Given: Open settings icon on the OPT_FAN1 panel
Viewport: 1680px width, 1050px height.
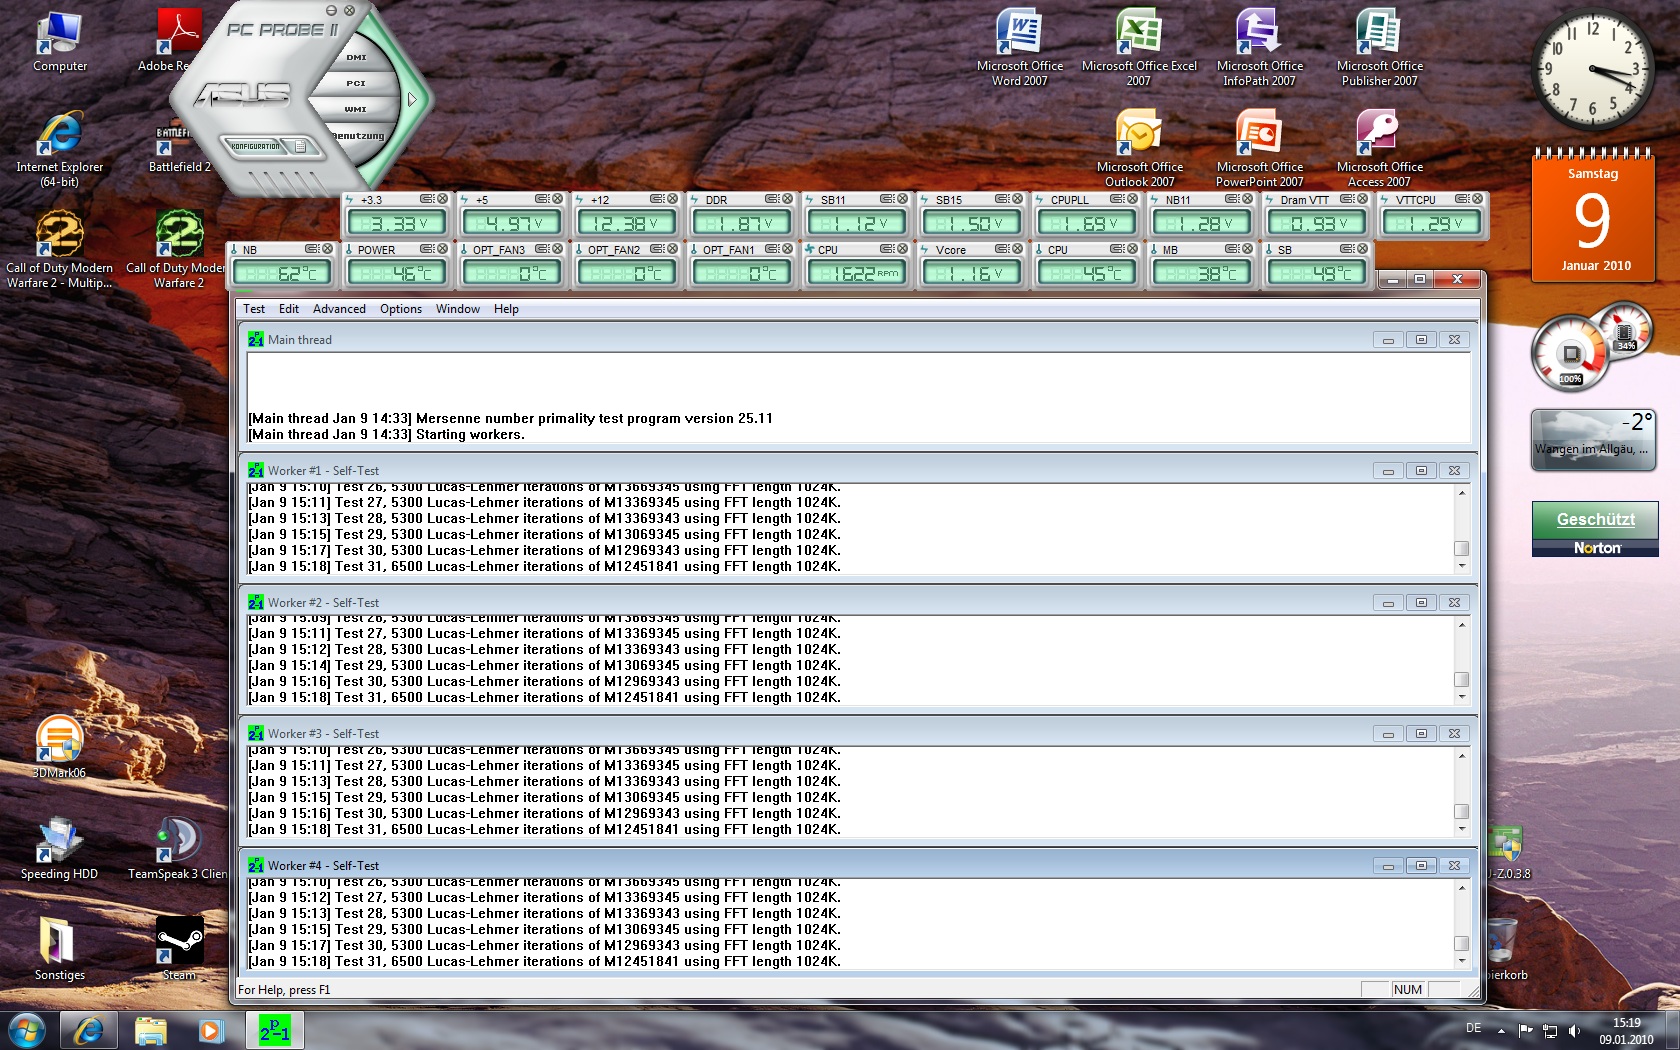Looking at the screenshot, I should coord(772,249).
